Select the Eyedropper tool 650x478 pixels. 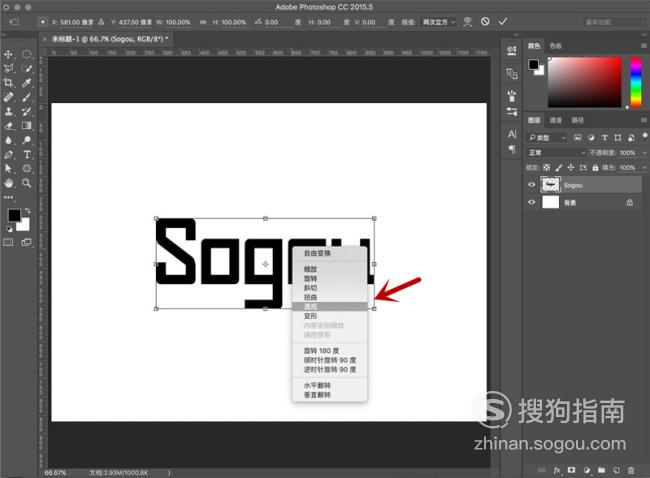point(27,82)
